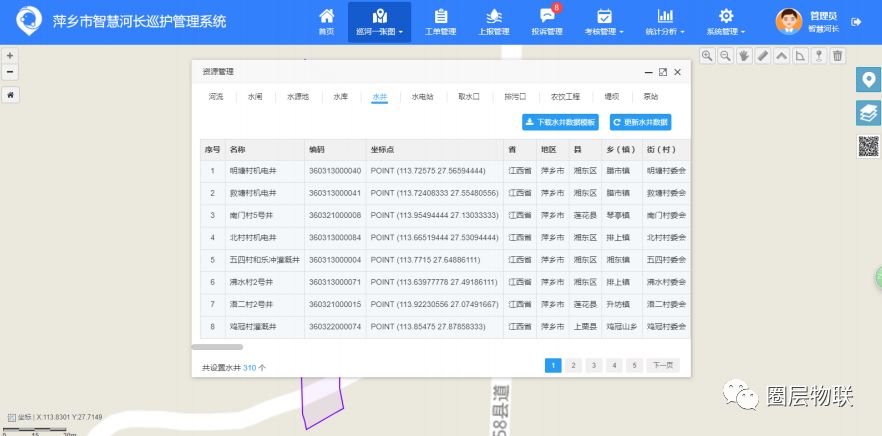Go to page 3 of well list
Image resolution: width=882 pixels, height=436 pixels.
(x=593, y=366)
